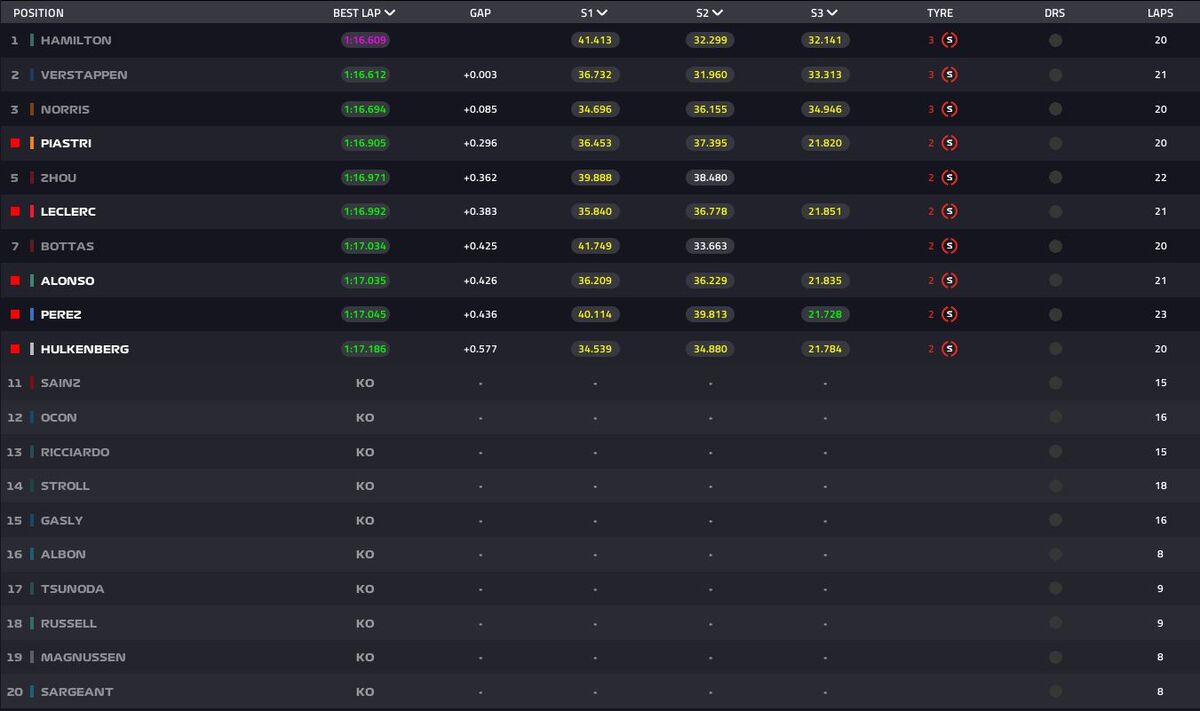Click Piastri's orange team color bar
This screenshot has height=711, width=1200.
(32, 143)
